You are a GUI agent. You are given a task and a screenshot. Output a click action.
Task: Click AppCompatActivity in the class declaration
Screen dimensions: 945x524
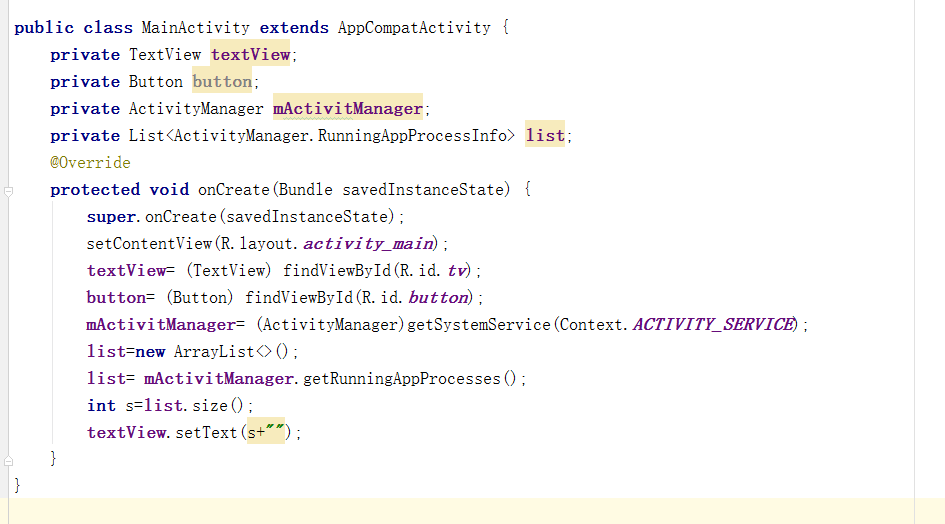click(414, 28)
